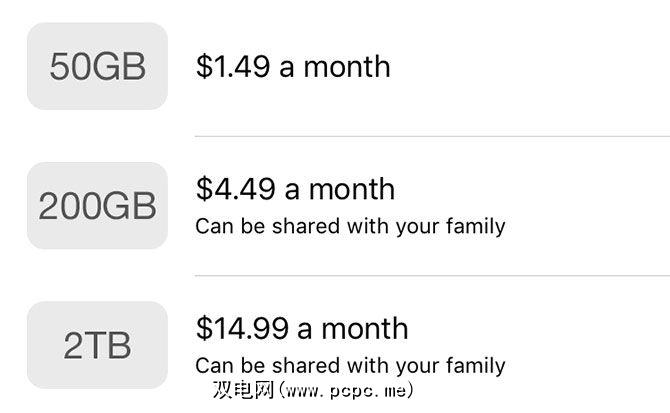Choose the 2TB storage badge

point(97,345)
